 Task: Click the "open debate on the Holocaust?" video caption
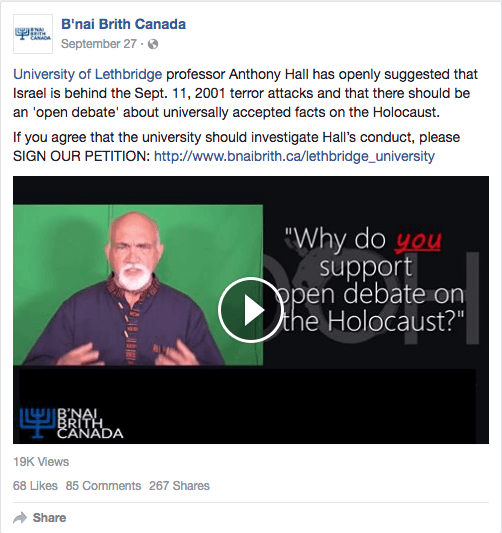point(369,307)
